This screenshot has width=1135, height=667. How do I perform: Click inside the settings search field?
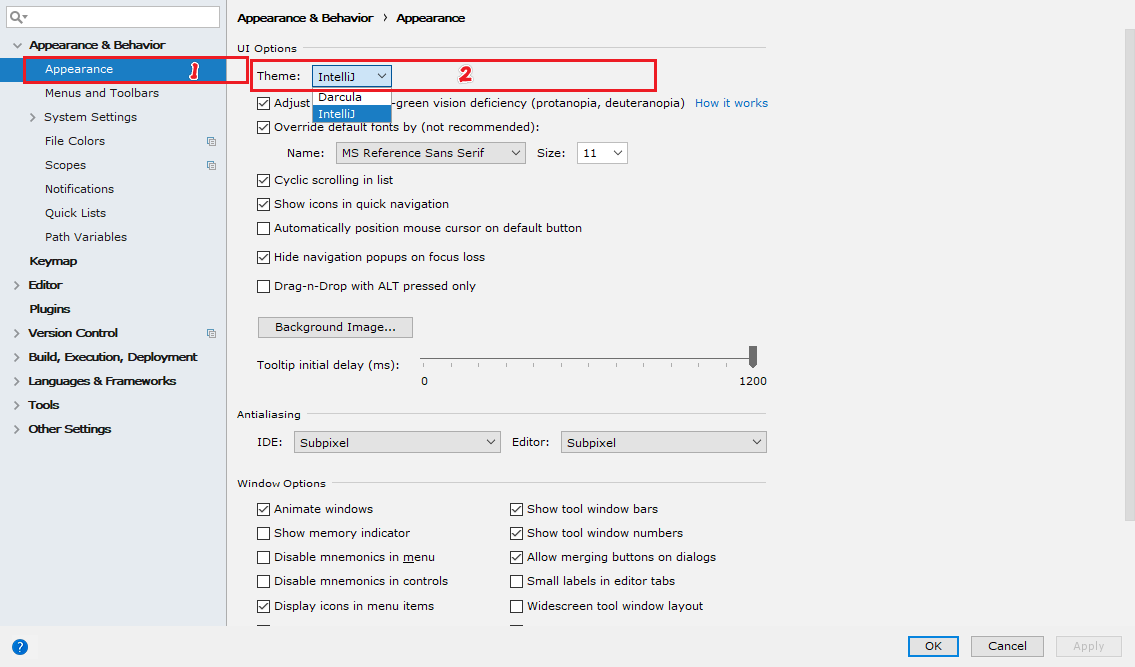pyautogui.click(x=113, y=17)
